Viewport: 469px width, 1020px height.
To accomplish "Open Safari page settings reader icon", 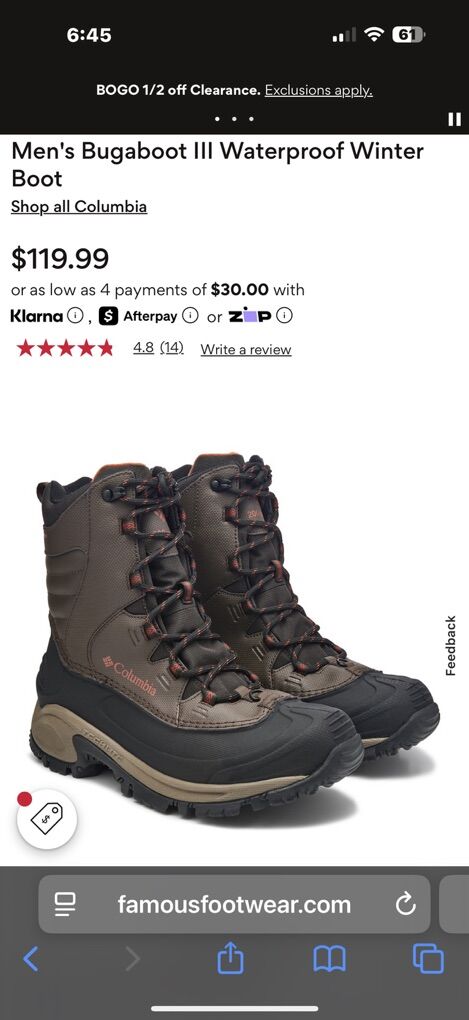I will (65, 904).
